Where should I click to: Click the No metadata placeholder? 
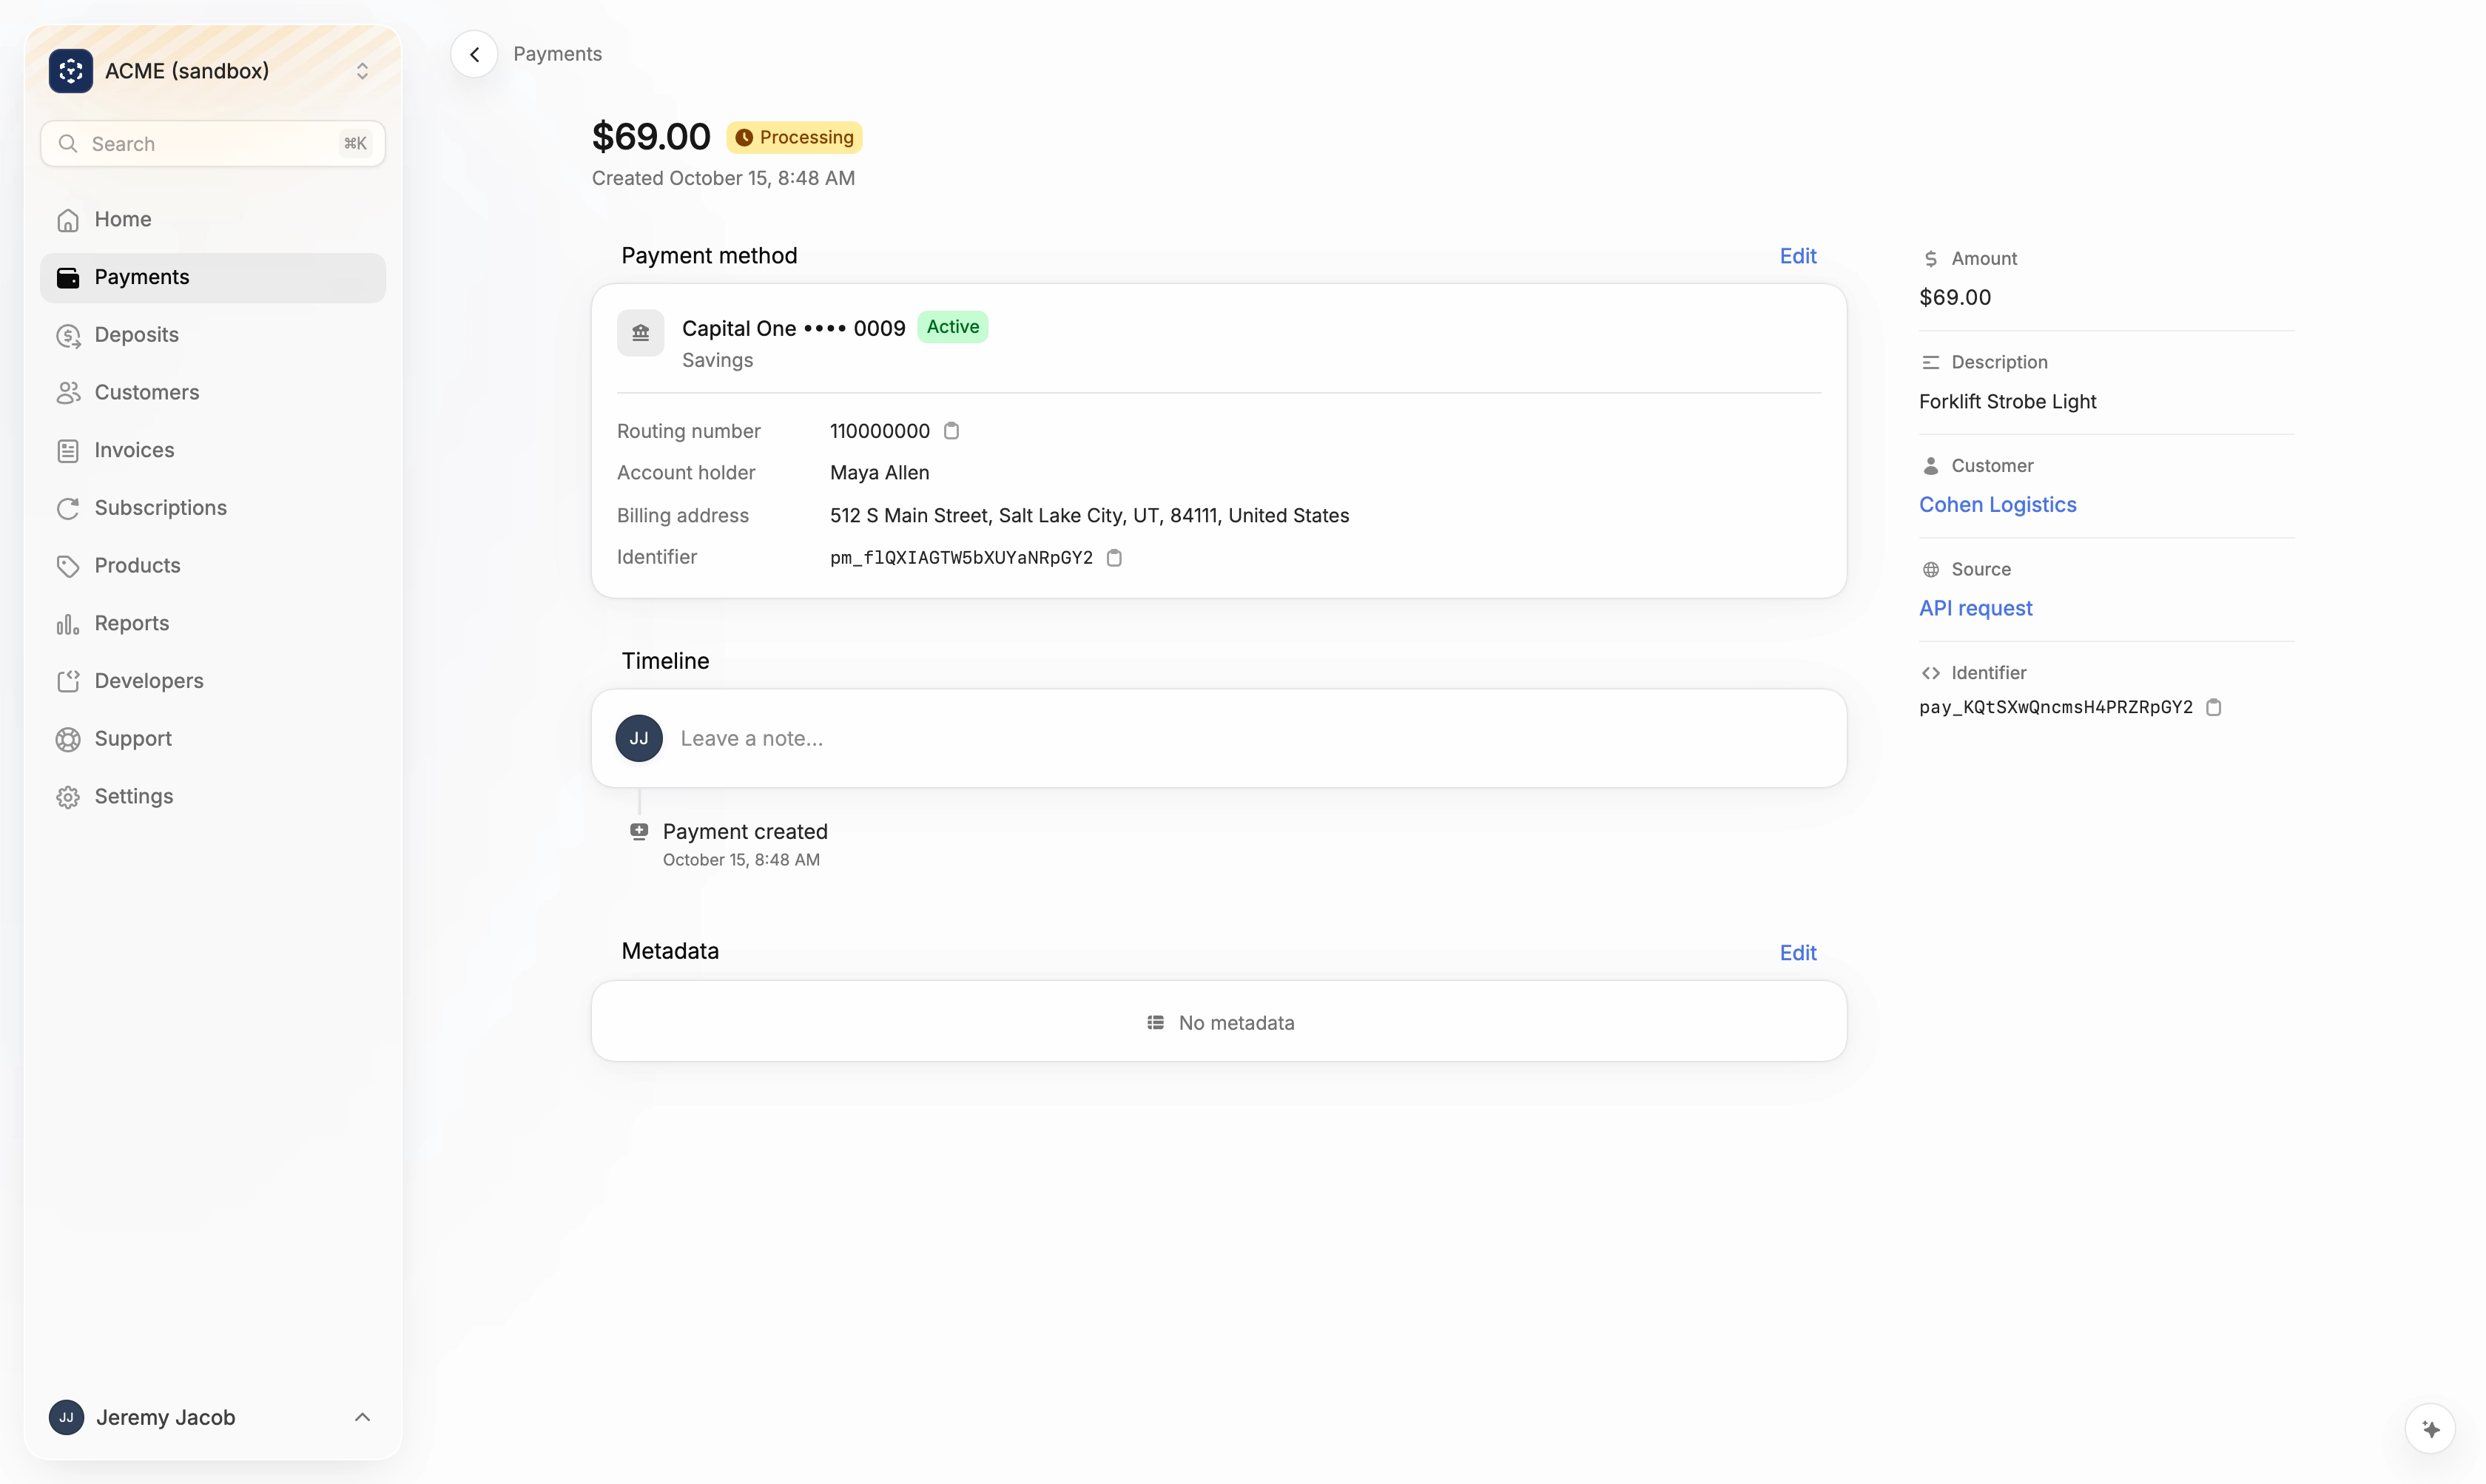[1219, 1022]
